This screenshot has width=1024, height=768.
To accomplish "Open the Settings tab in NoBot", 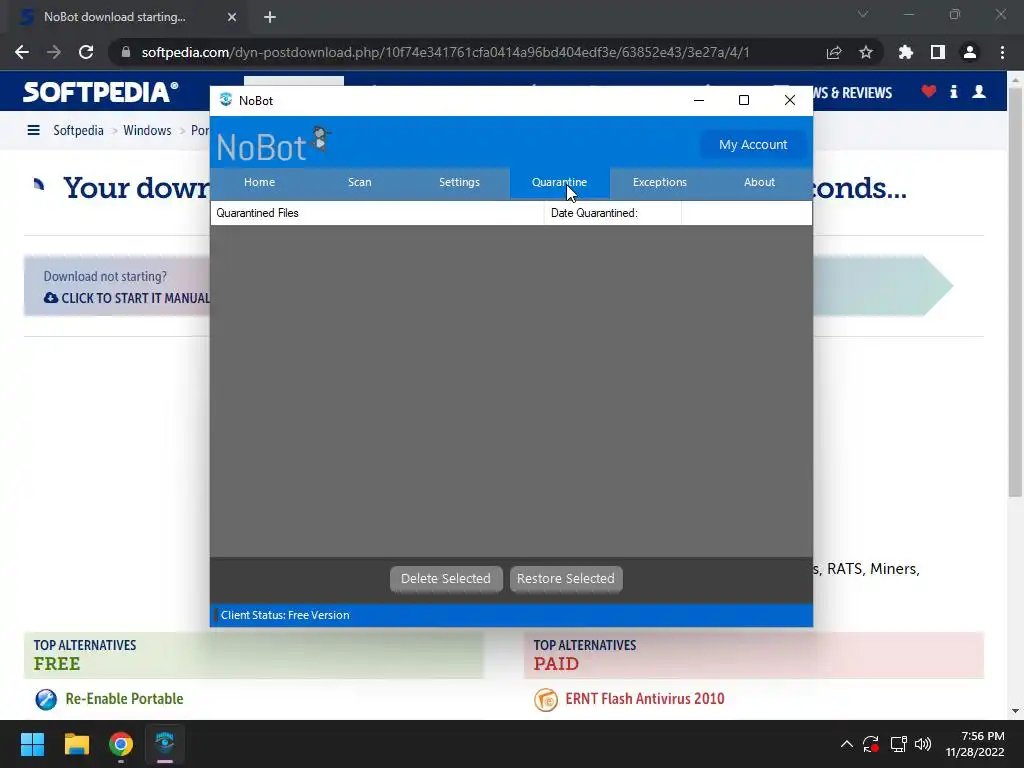I will point(459,182).
